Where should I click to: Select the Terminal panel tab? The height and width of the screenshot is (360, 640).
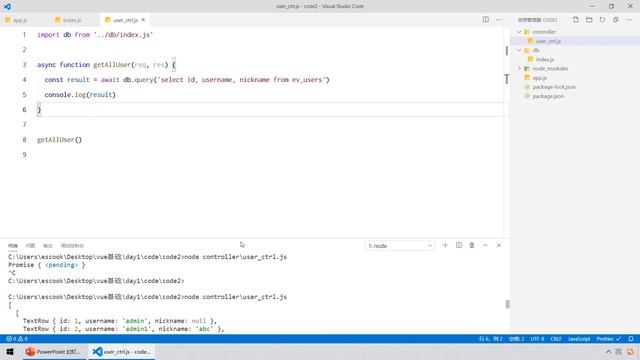13,246
